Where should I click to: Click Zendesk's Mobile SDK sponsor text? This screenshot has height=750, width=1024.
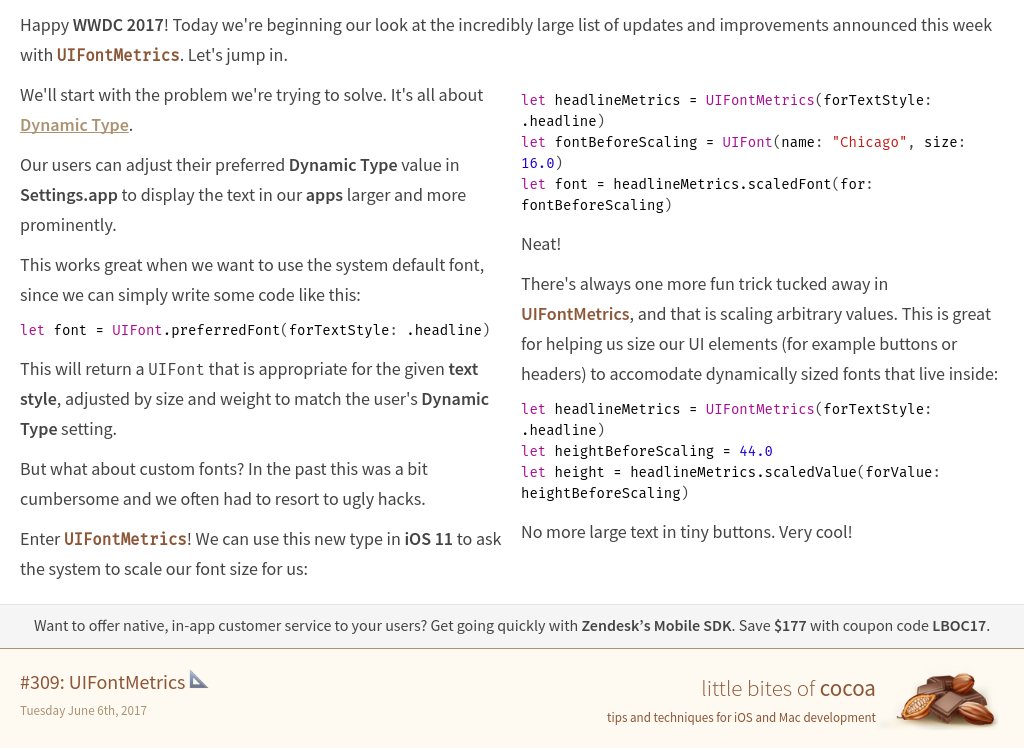tap(656, 626)
